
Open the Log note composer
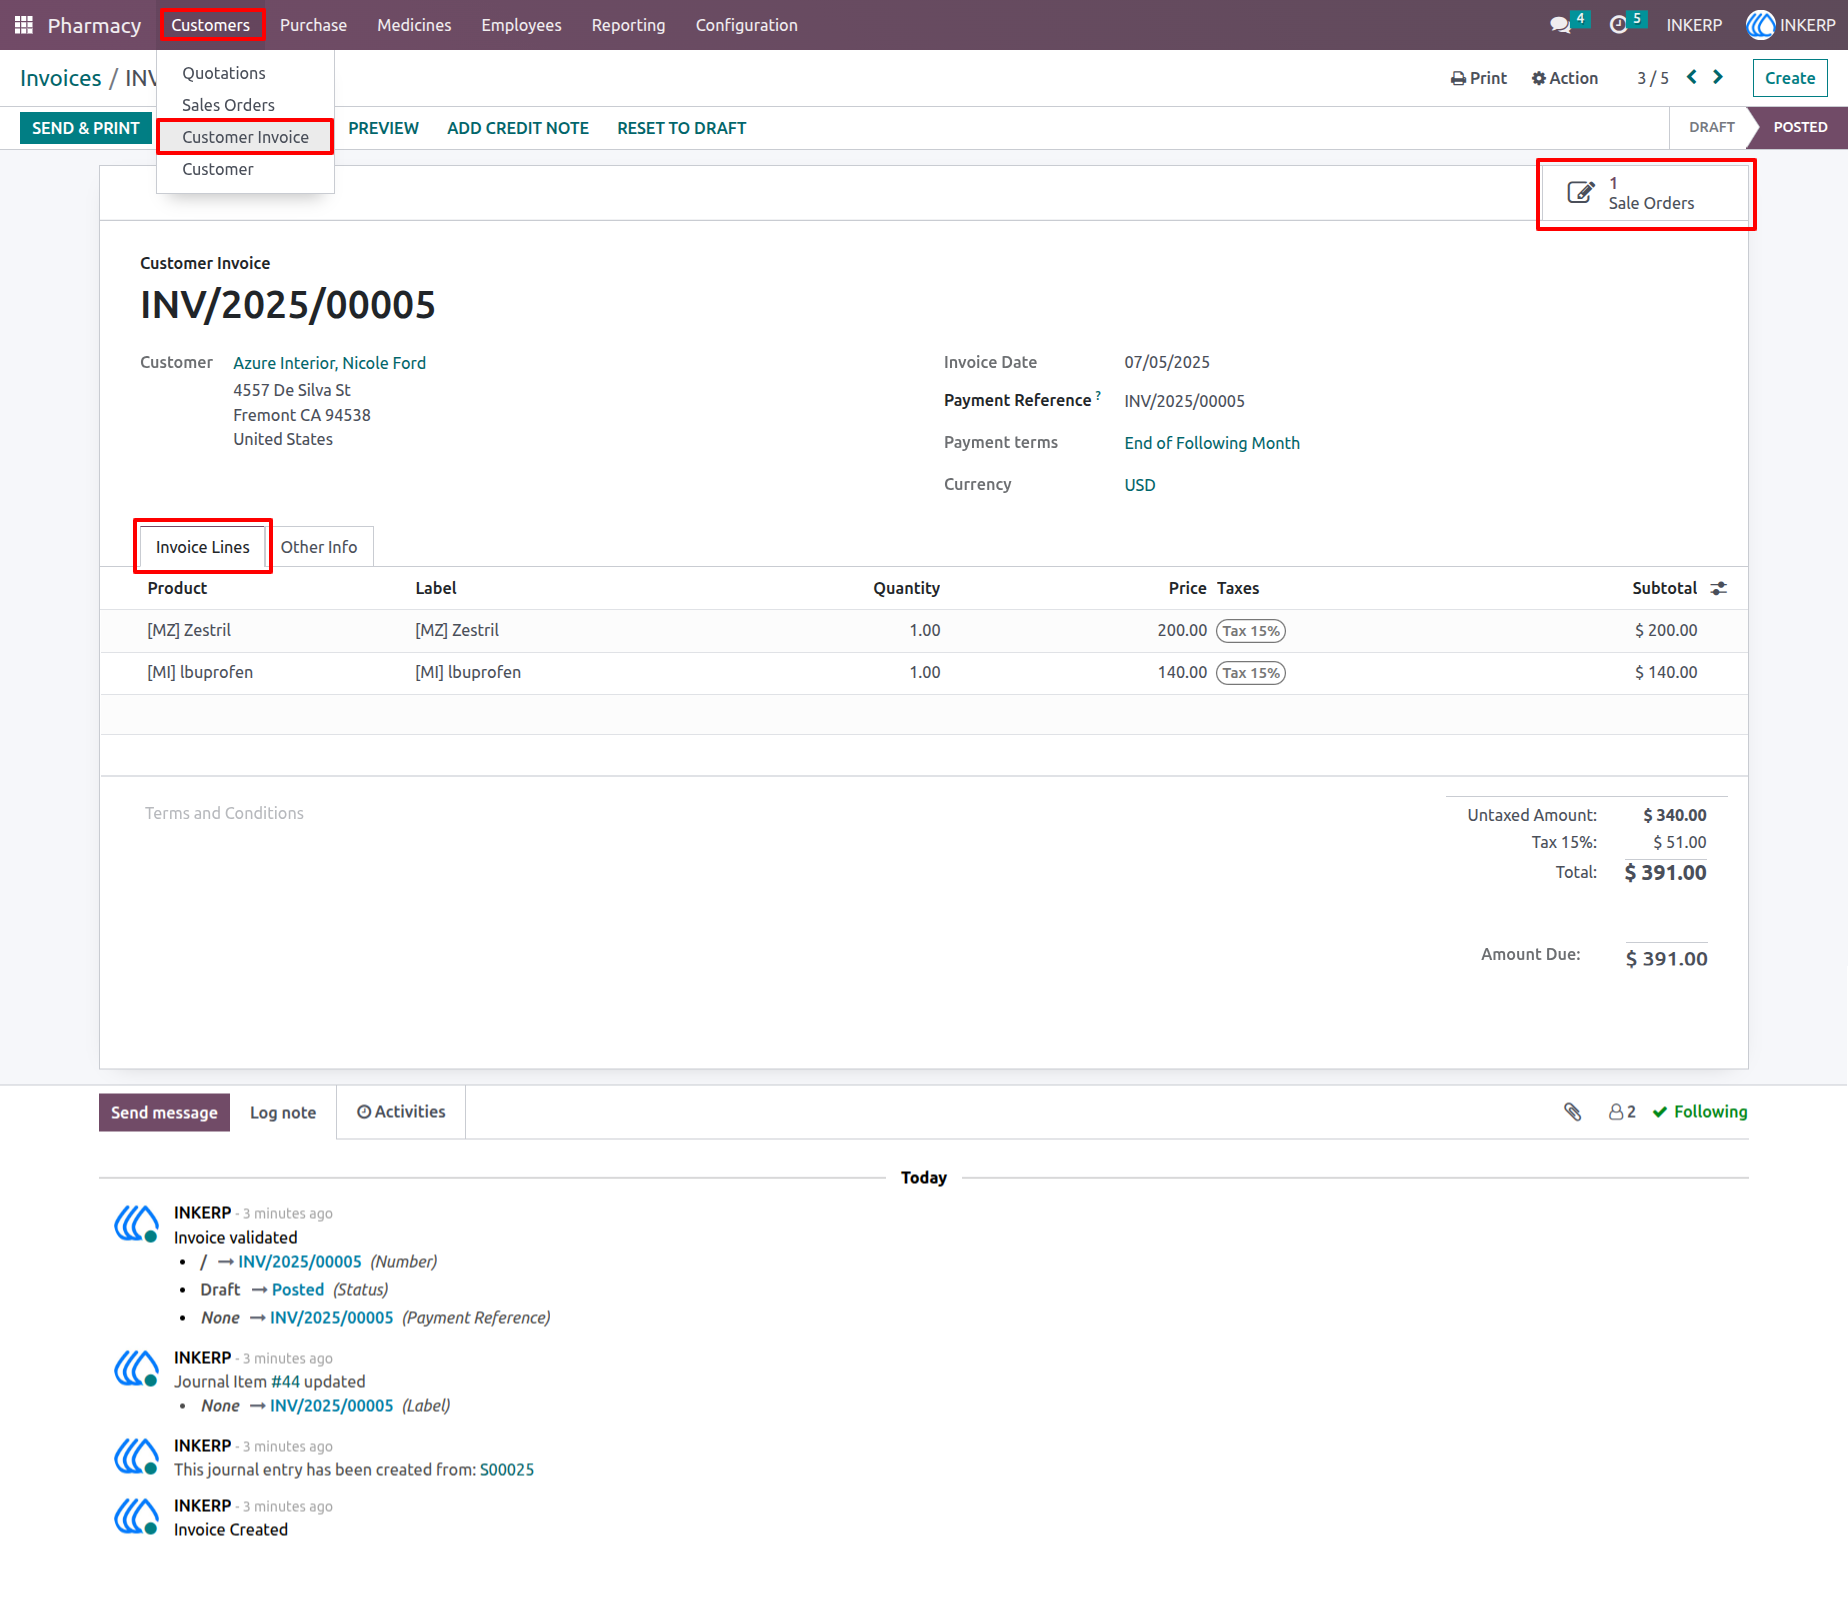tap(283, 1113)
